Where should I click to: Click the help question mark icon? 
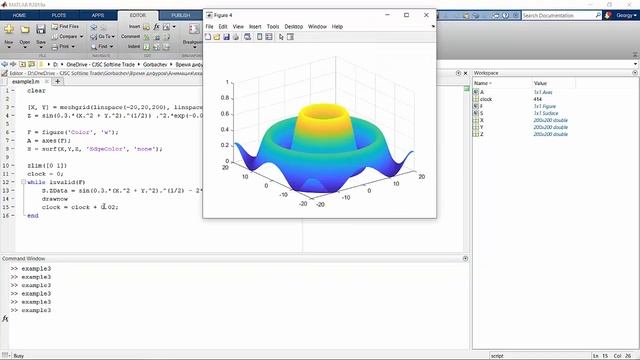[x=506, y=15]
